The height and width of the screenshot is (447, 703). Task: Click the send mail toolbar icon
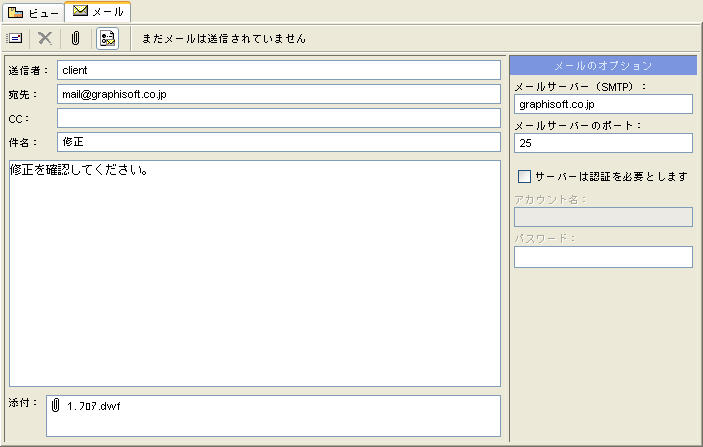tap(14, 38)
